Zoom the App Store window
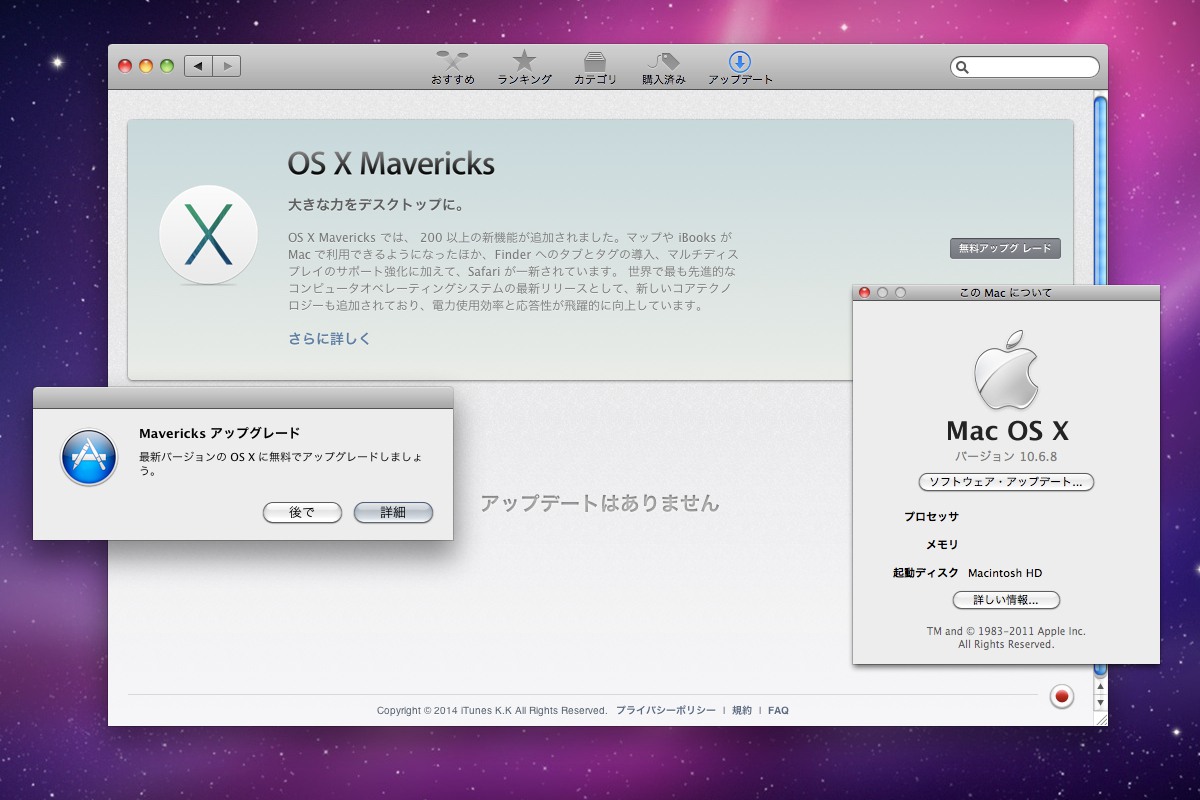The height and width of the screenshot is (800, 1200). coord(167,66)
